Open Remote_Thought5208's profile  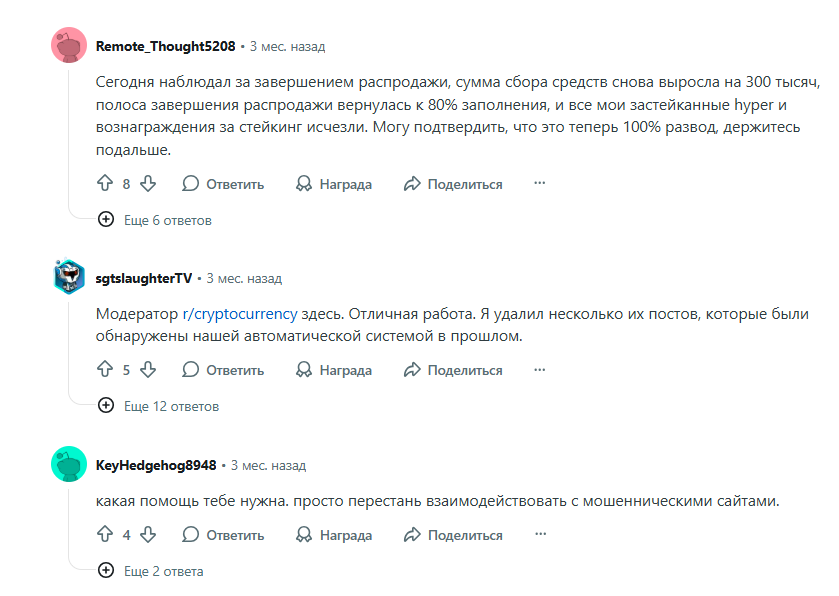click(x=167, y=45)
